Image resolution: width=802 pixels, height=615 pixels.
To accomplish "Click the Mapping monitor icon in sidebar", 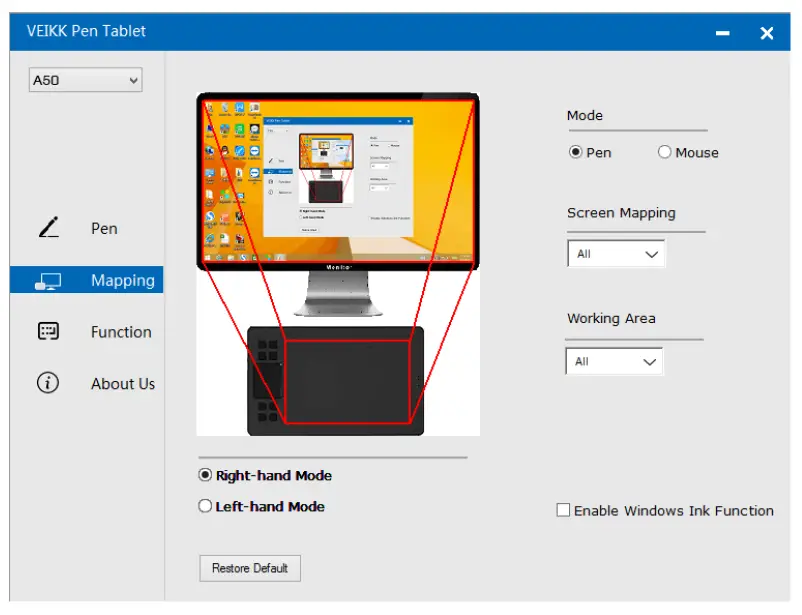I will [48, 281].
